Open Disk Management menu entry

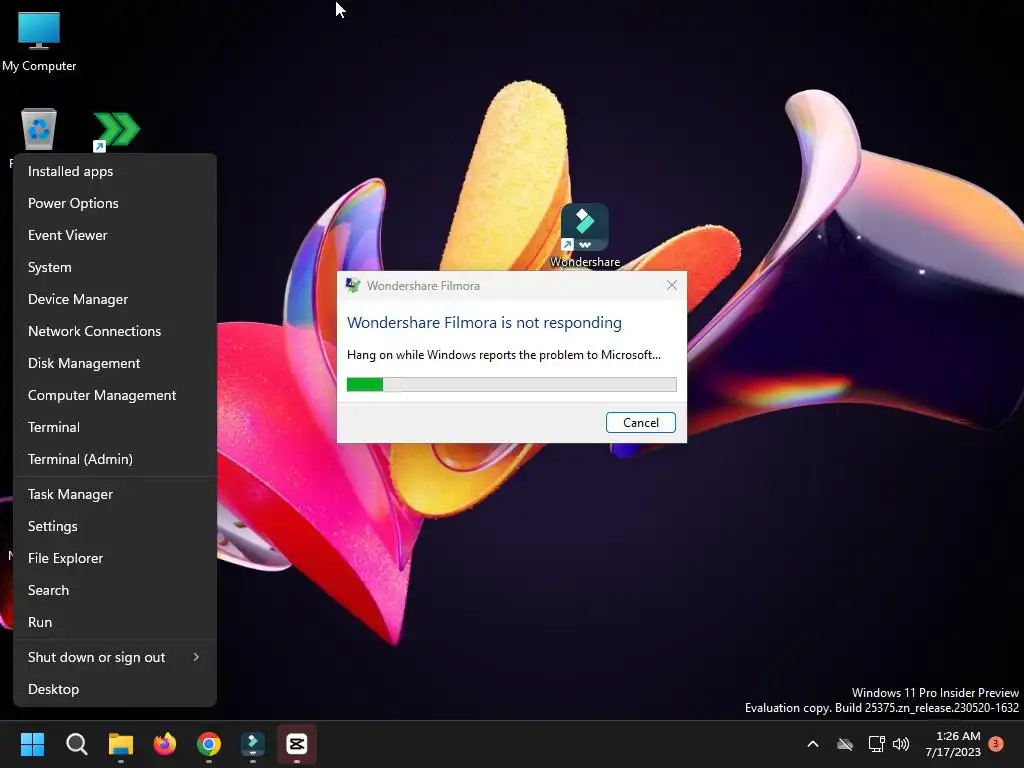[115, 363]
